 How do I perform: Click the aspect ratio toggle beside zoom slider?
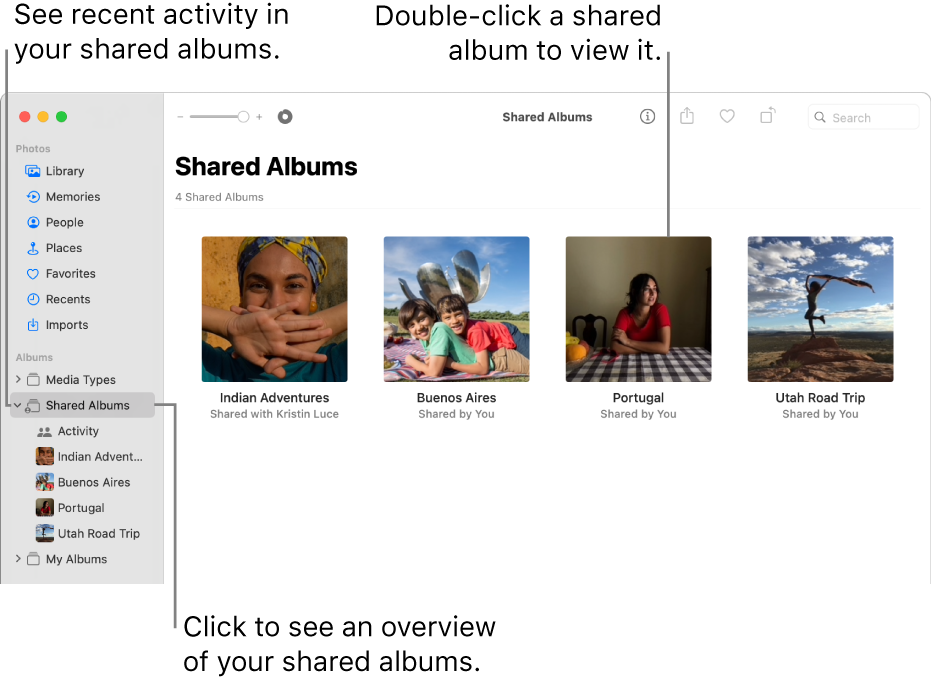[285, 117]
